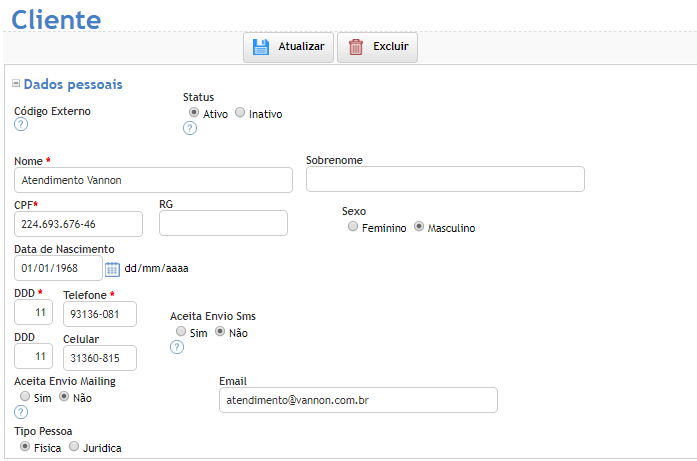Viewport: 697px width, 461px height.
Task: Select Não for Aceita Envio Mailing
Action: pyautogui.click(x=64, y=396)
